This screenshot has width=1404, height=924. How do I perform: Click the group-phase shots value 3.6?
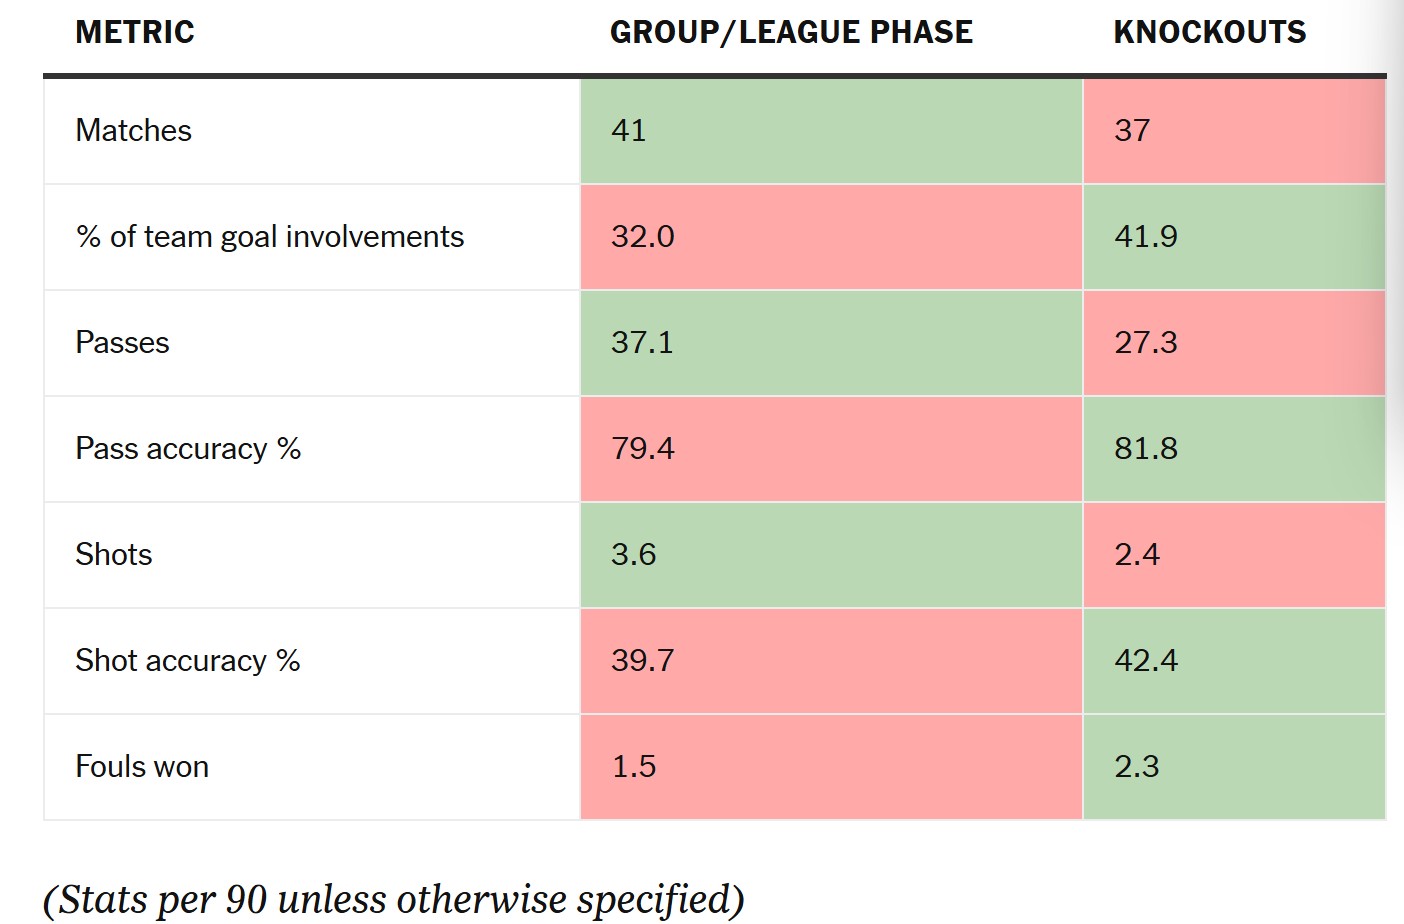634,554
